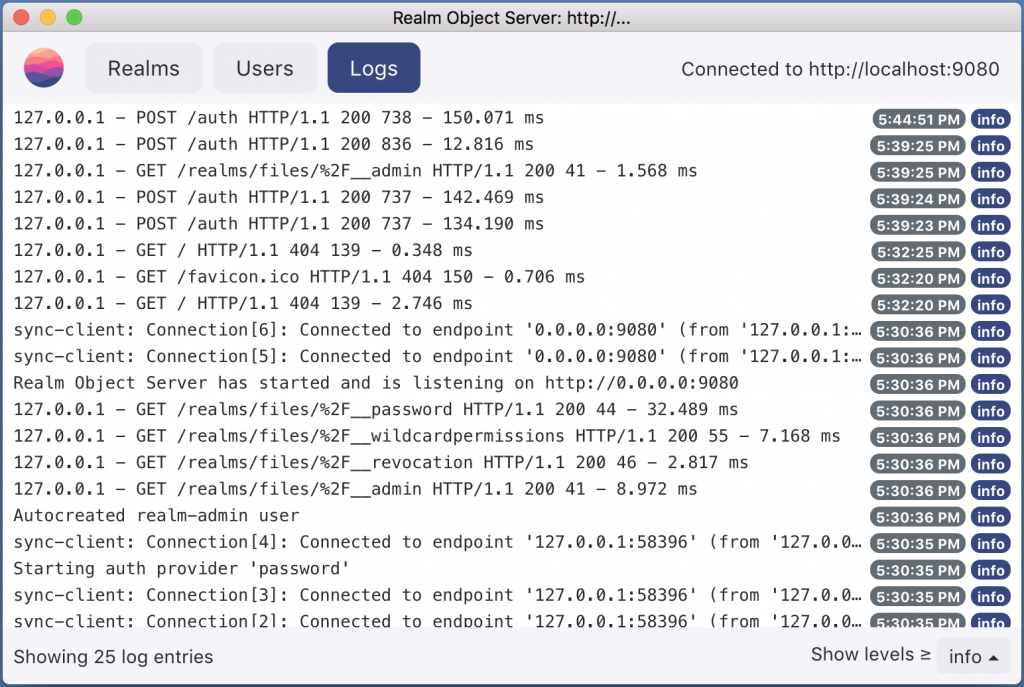Select the Logs tab
This screenshot has width=1024, height=687.
pos(374,68)
